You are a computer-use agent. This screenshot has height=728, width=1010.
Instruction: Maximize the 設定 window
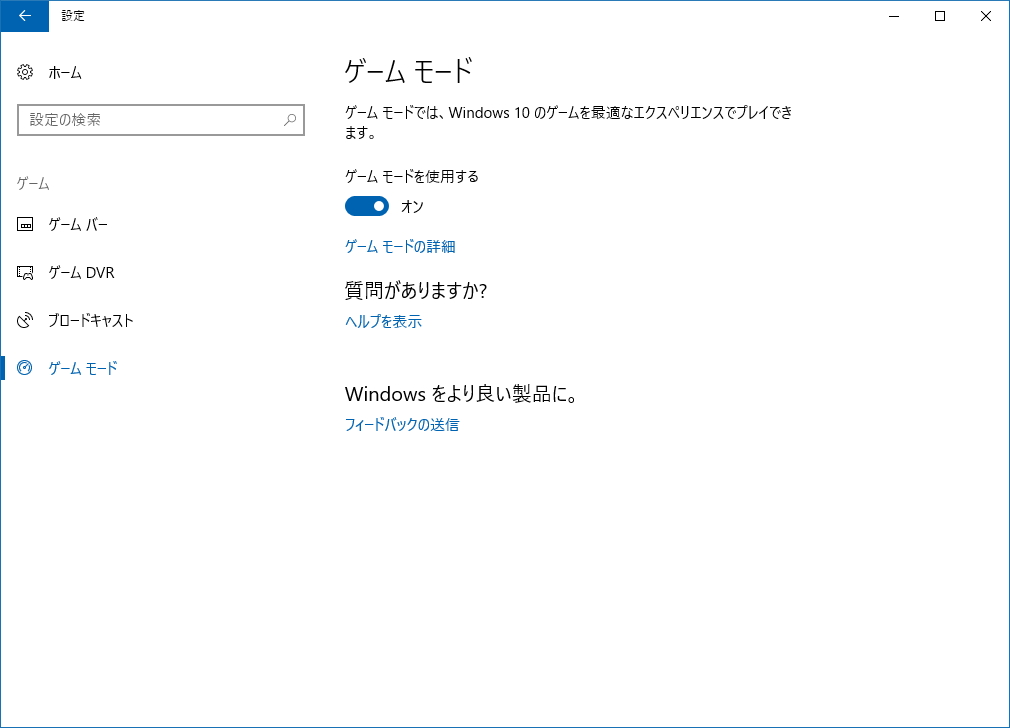(940, 16)
